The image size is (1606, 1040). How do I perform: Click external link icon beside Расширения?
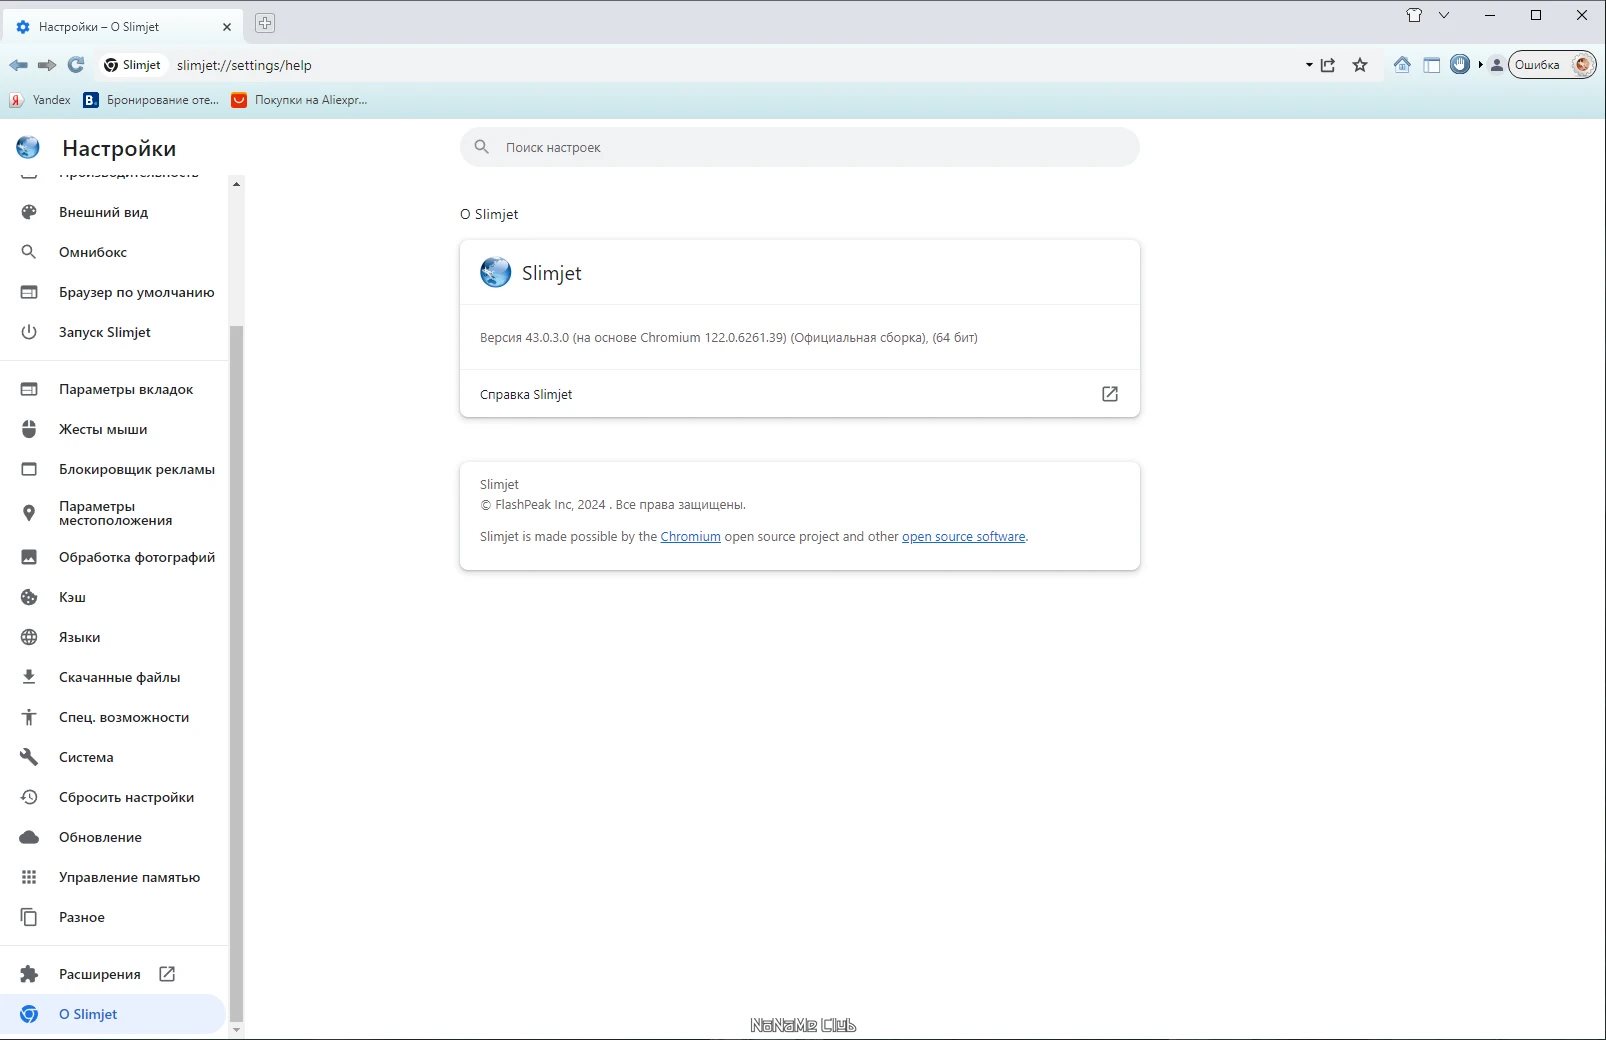point(167,974)
